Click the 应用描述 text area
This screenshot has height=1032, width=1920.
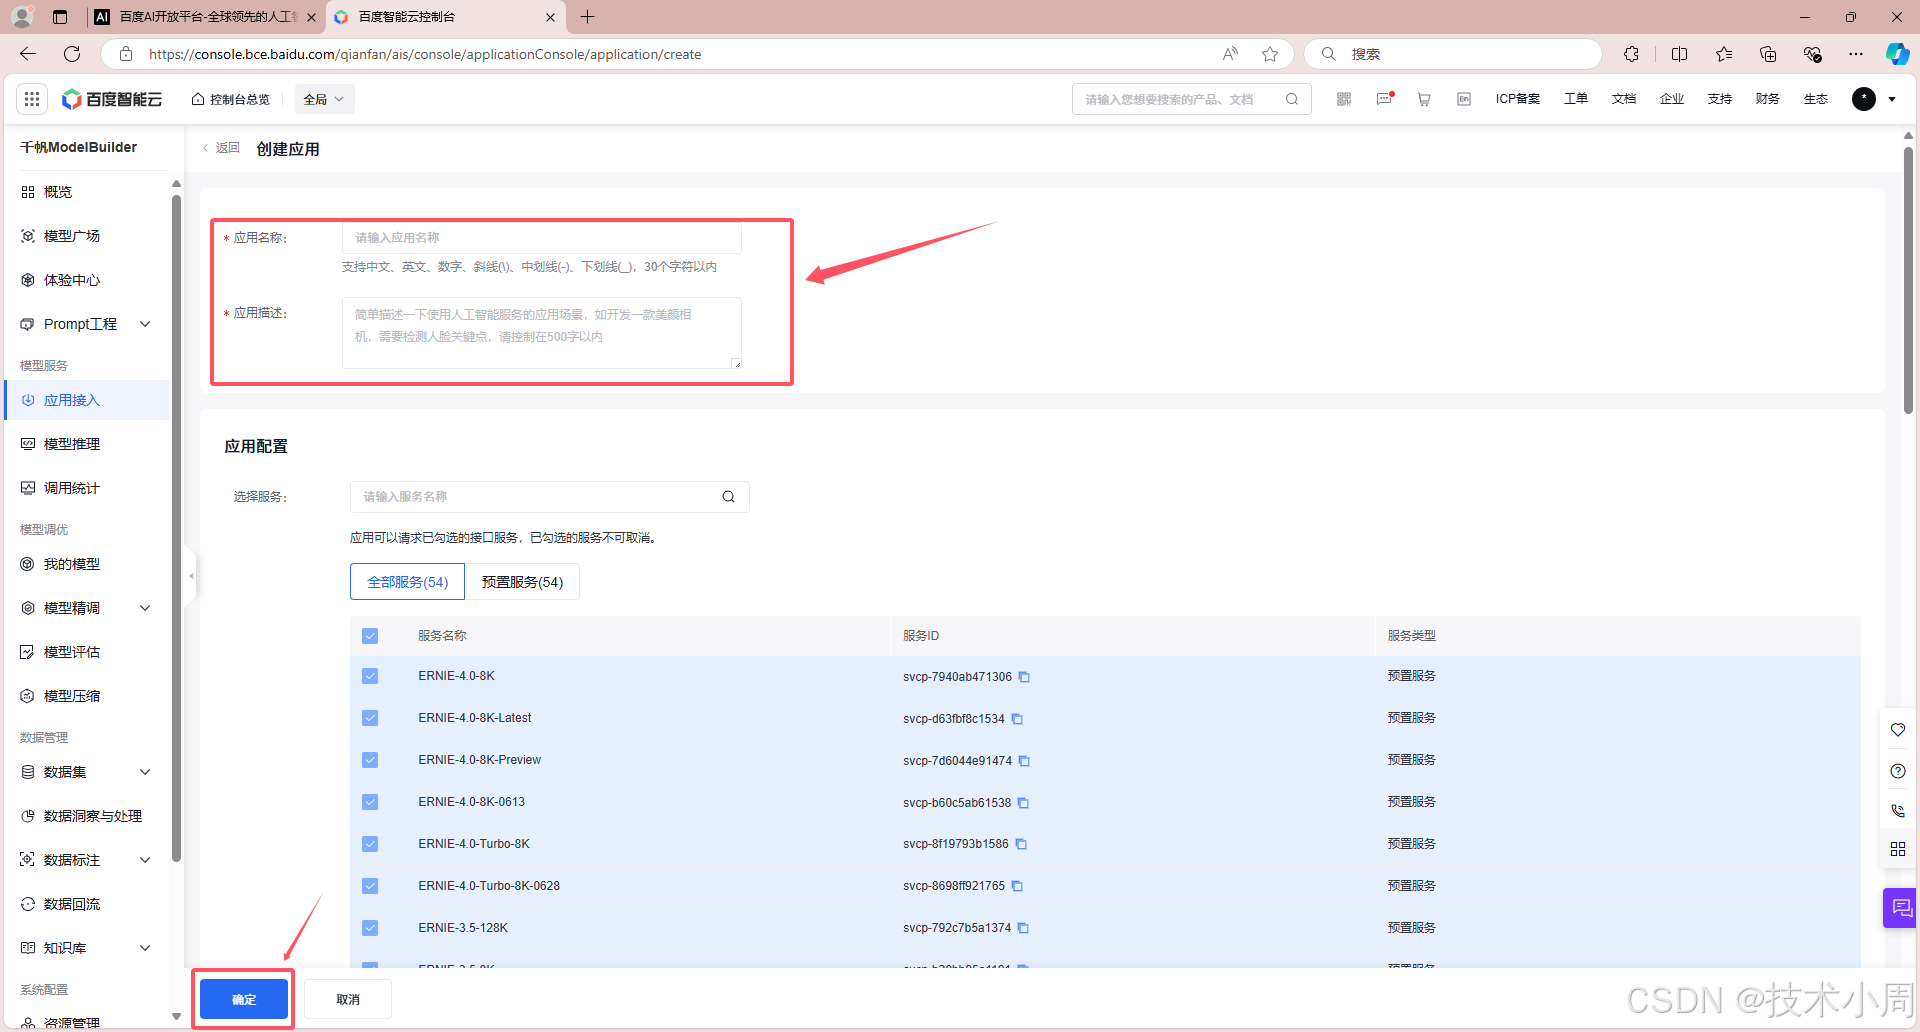[x=542, y=333]
